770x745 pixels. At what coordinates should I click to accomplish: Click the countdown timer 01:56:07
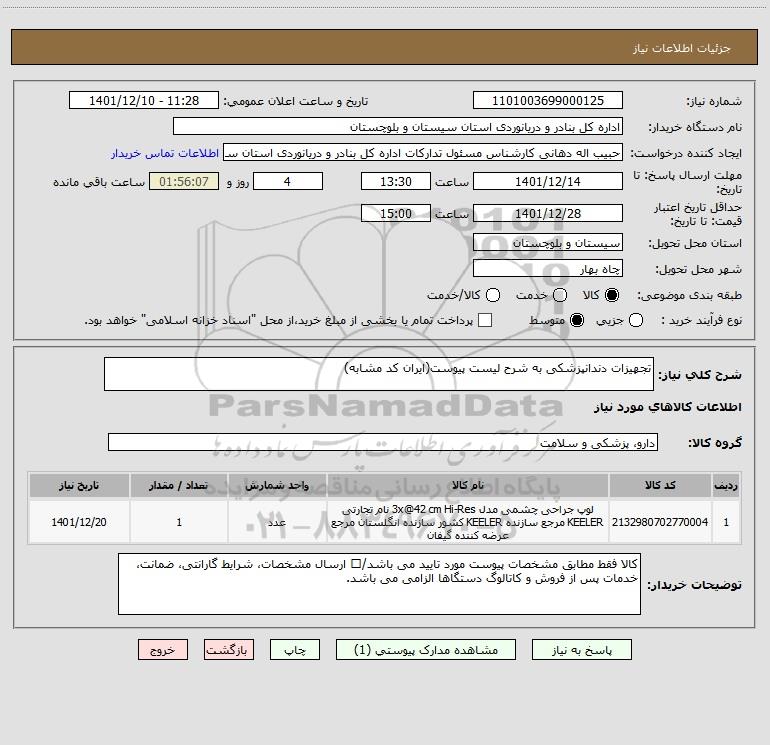pyautogui.click(x=184, y=181)
